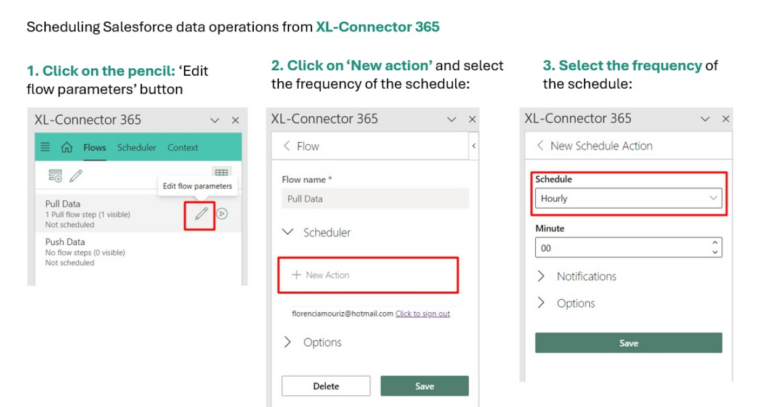Expand the Notifications section
The height and width of the screenshot is (407, 768).
pos(542,276)
